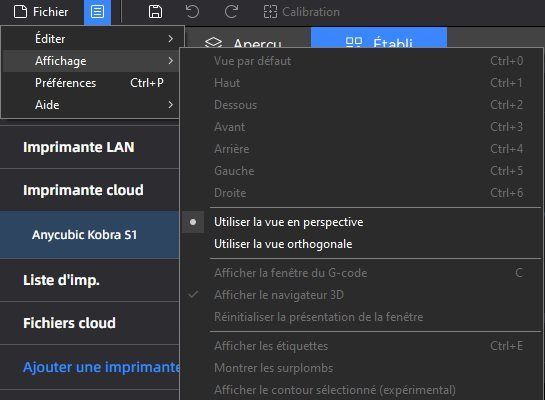Toggle Montrer les surplombs
This screenshot has height=400, width=545.
click(361, 368)
